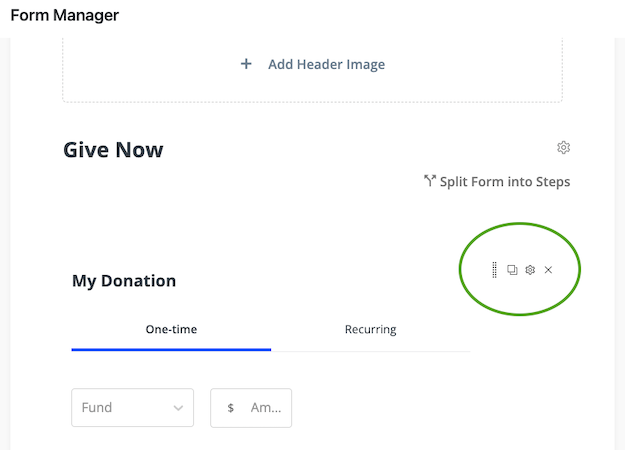Switch to the Recurring donation tab
625x450 pixels.
370,329
